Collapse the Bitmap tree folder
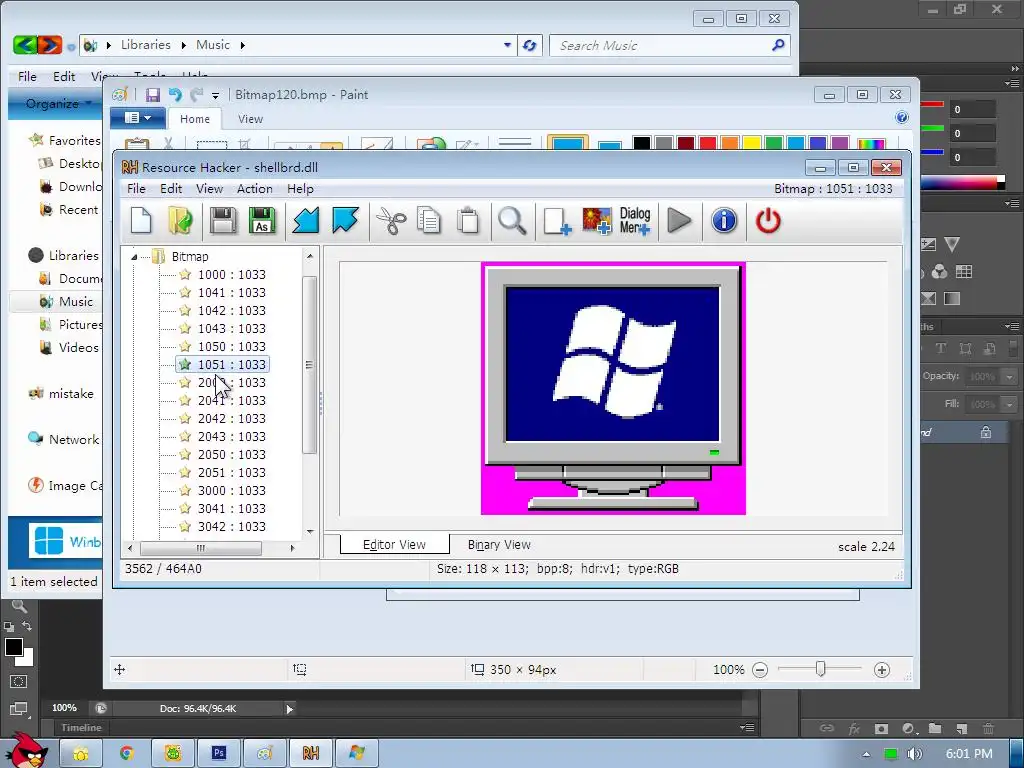The width and height of the screenshot is (1024, 768). [134, 257]
